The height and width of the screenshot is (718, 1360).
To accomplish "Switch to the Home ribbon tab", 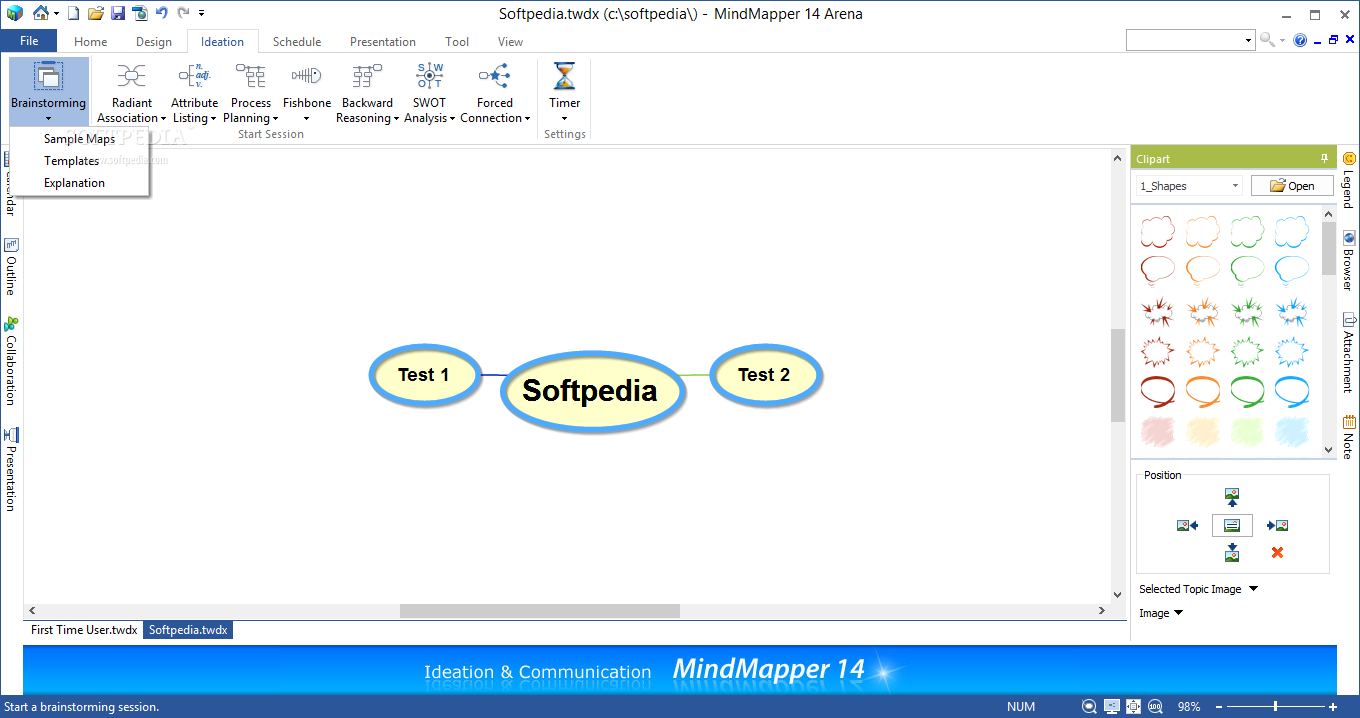I will [90, 42].
